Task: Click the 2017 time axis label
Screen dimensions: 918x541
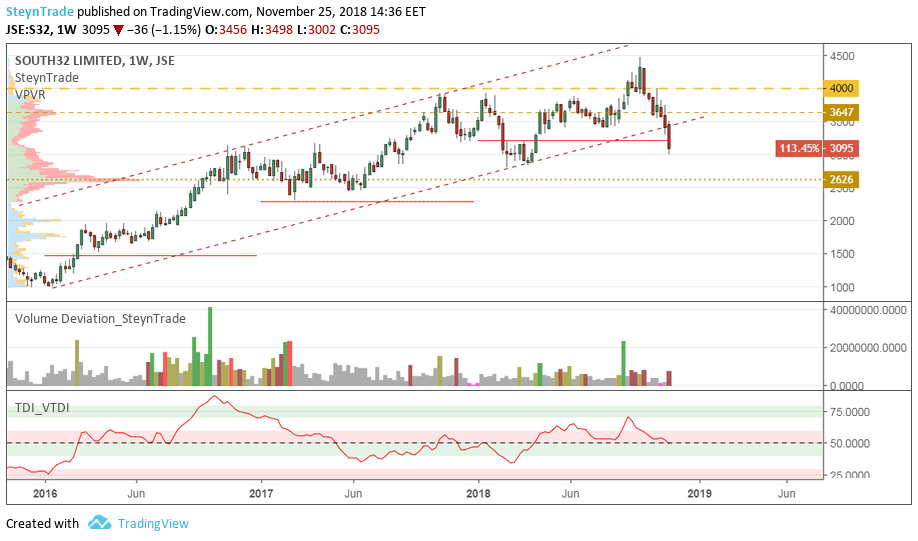Action: (261, 493)
